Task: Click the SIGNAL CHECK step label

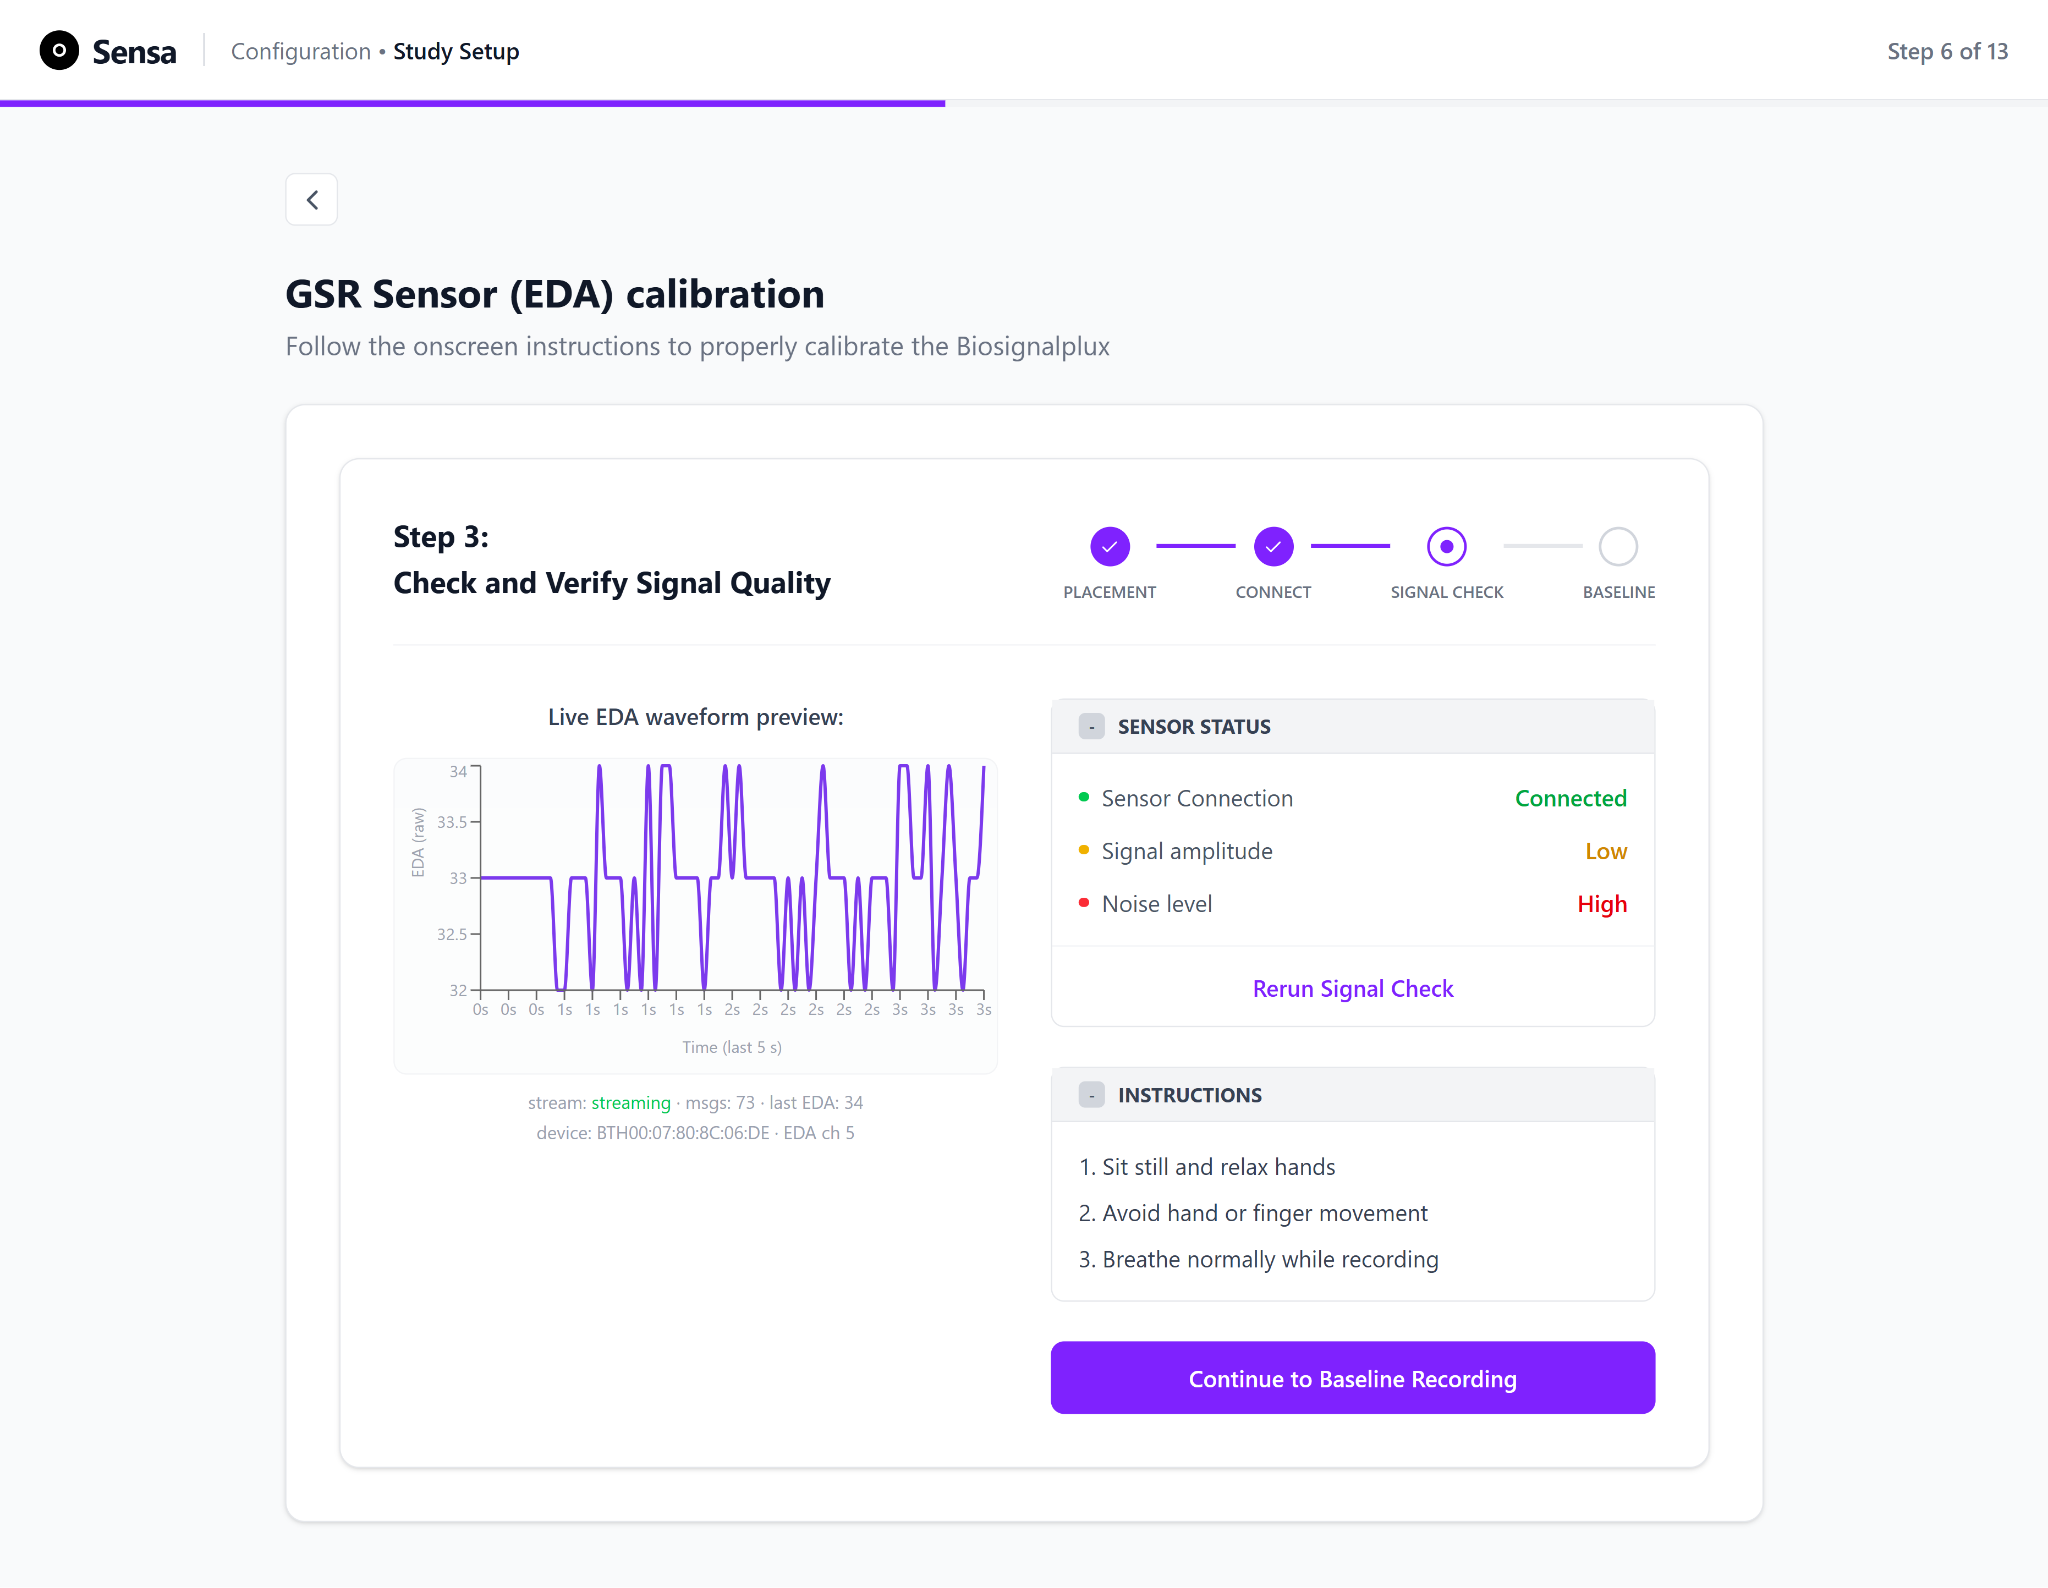Action: point(1447,592)
